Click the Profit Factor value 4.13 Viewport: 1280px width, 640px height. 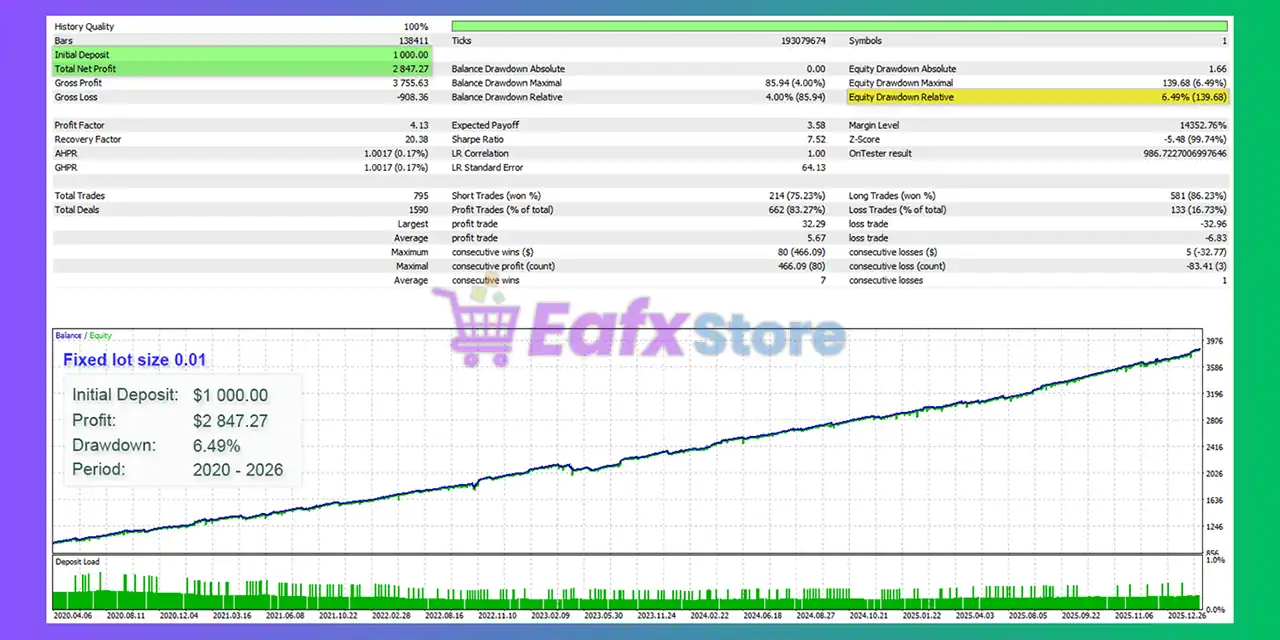pyautogui.click(x=418, y=125)
